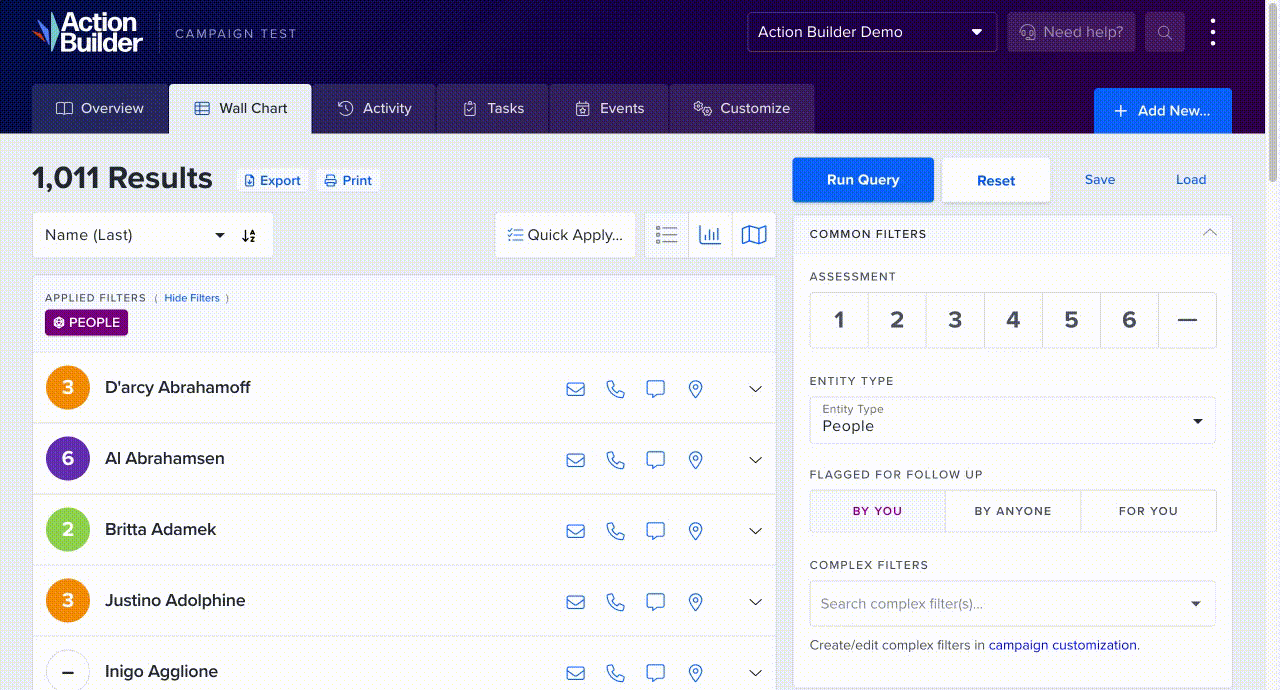Click the phone icon for Al Abrahamsen

click(615, 460)
